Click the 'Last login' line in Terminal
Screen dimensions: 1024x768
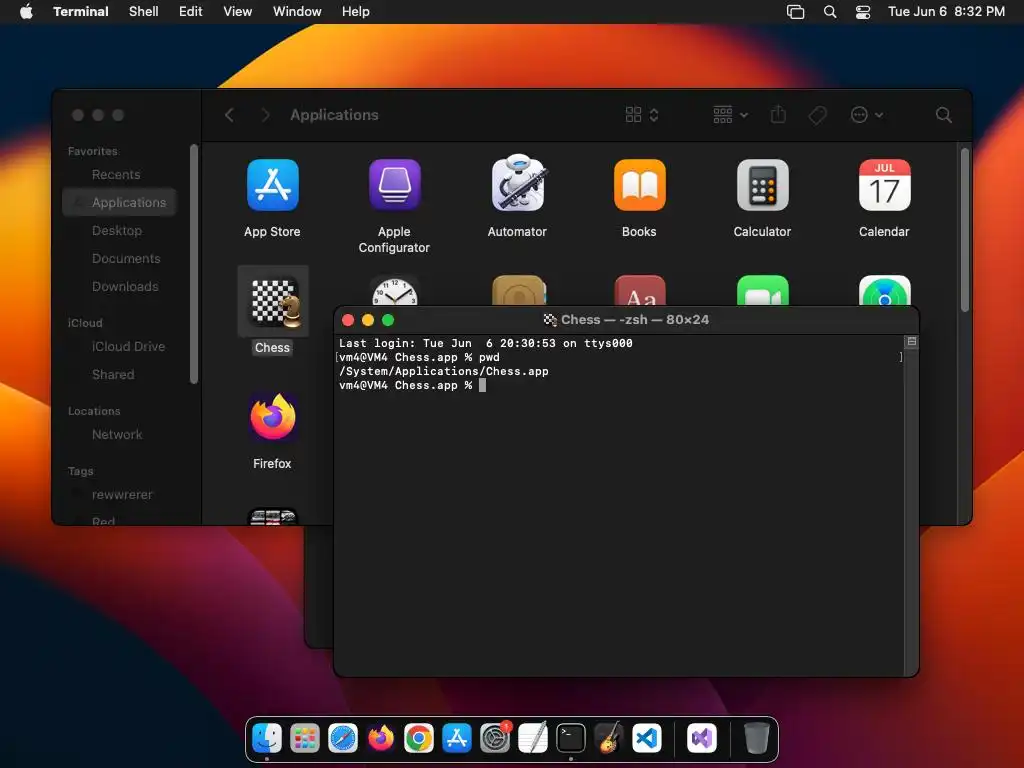click(x=485, y=343)
